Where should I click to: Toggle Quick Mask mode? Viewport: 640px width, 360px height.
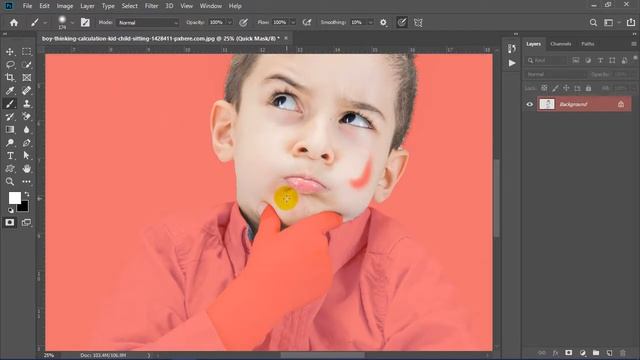point(10,222)
